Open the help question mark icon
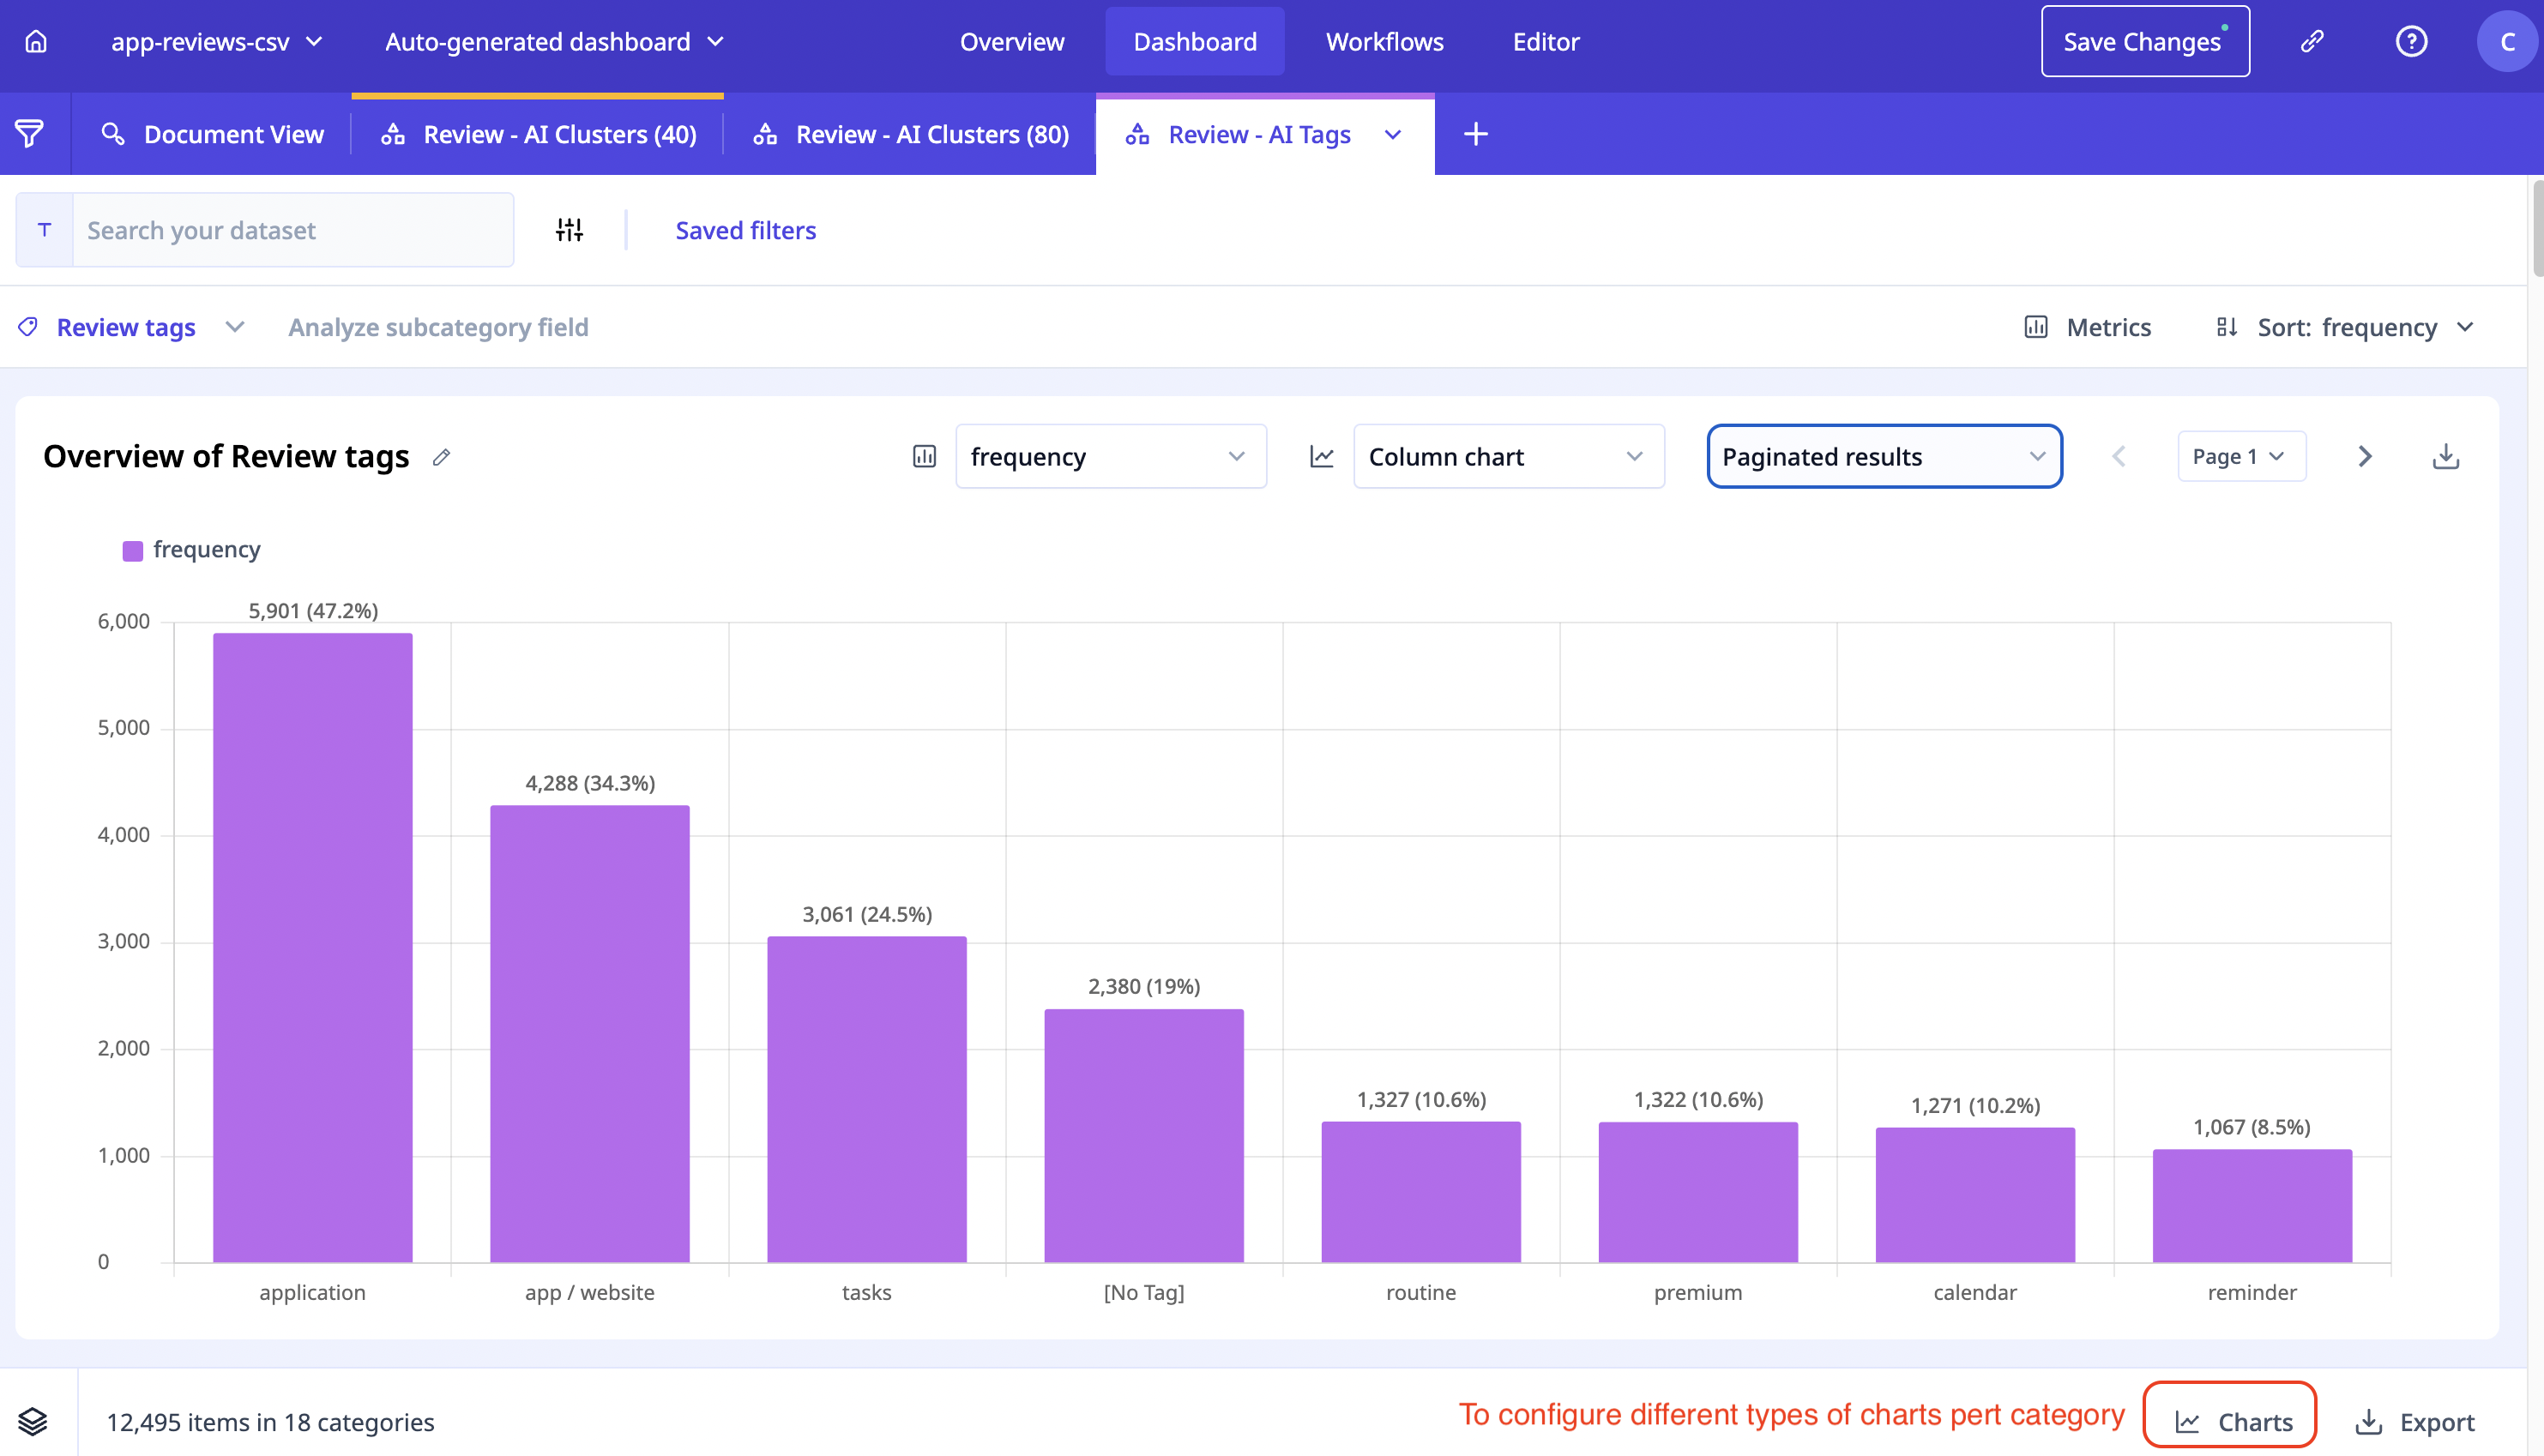The width and height of the screenshot is (2544, 1456). click(2411, 41)
